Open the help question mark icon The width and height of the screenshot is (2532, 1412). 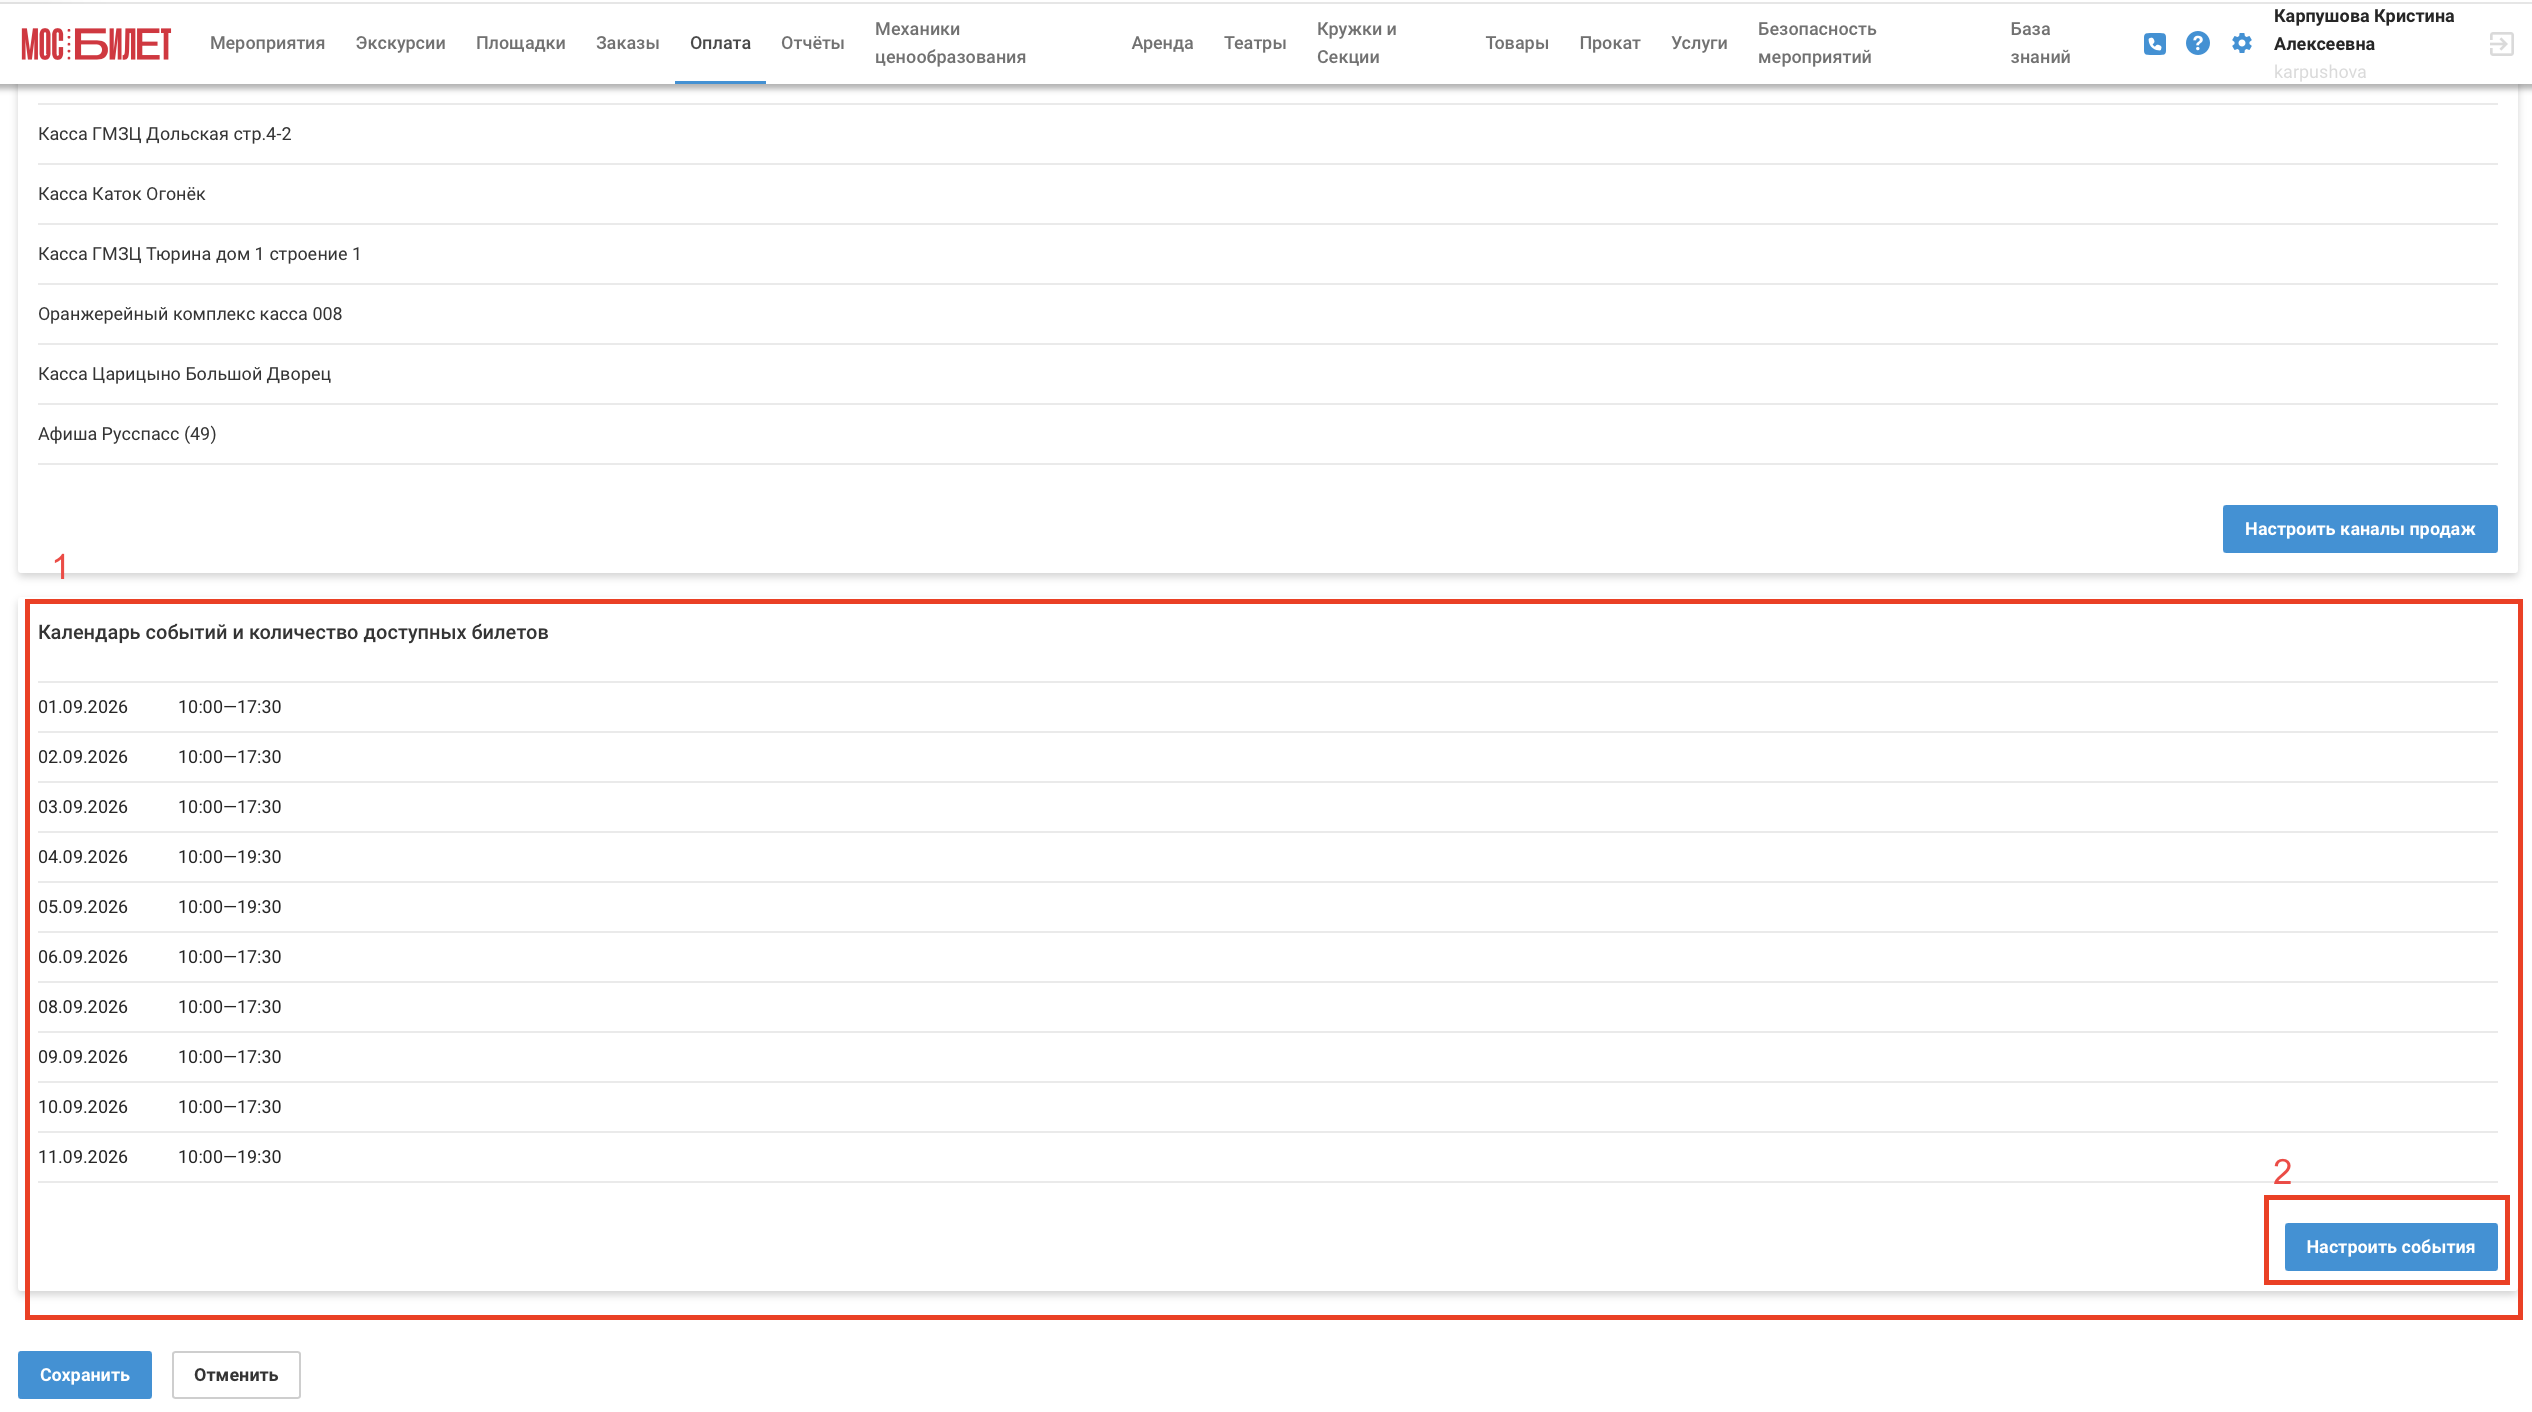coord(2197,43)
